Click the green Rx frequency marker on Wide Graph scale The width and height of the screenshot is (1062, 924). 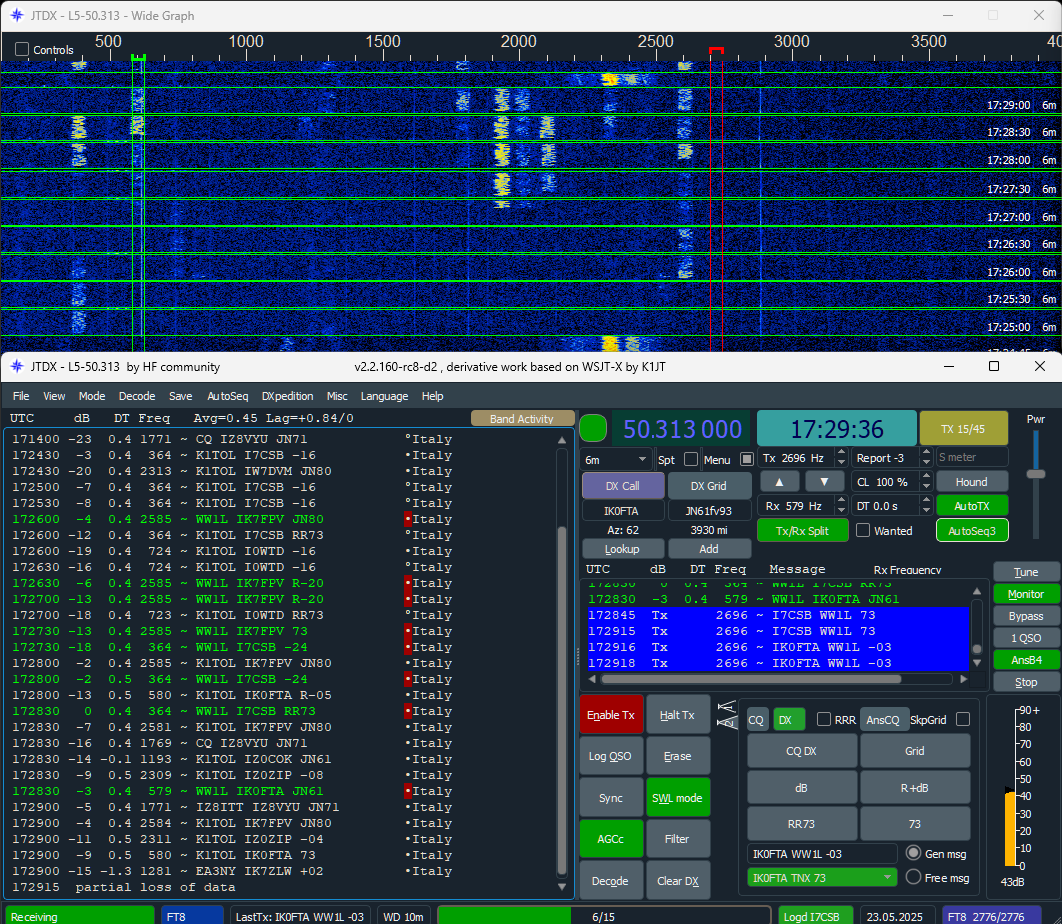point(138,58)
